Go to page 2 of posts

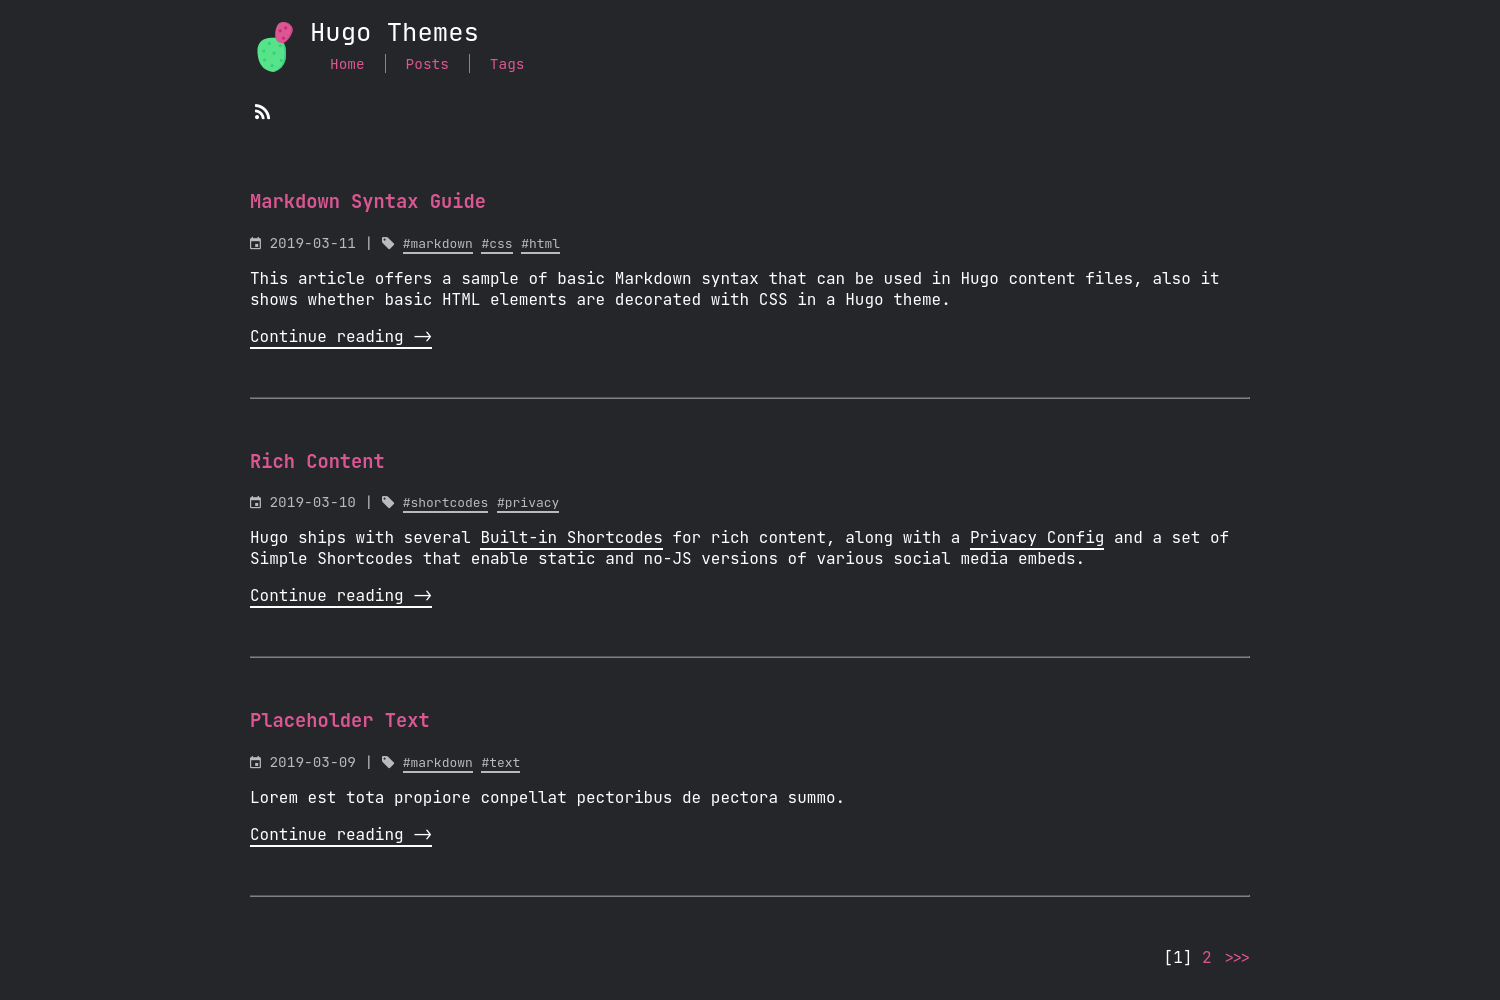[x=1206, y=957]
